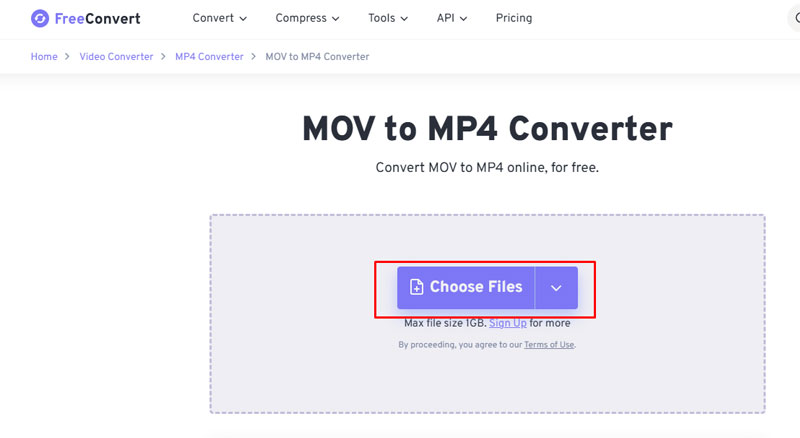Viewport: 800px width, 438px height.
Task: Go to the Pricing page
Action: tap(514, 18)
